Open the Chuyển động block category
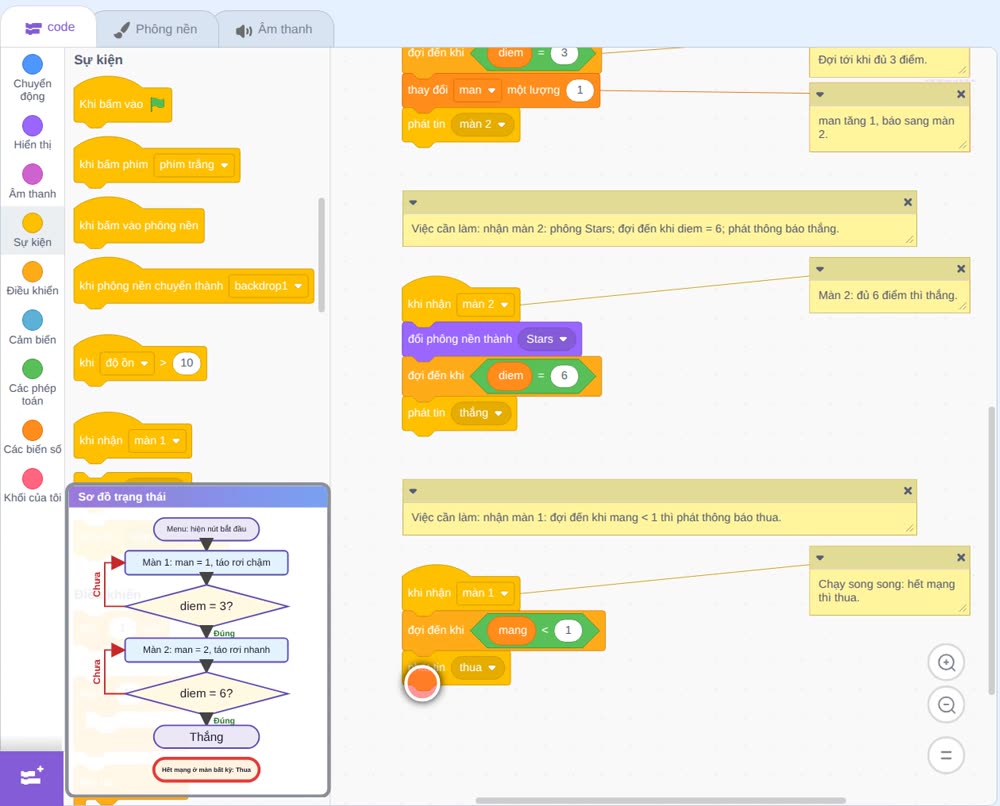 (x=32, y=77)
